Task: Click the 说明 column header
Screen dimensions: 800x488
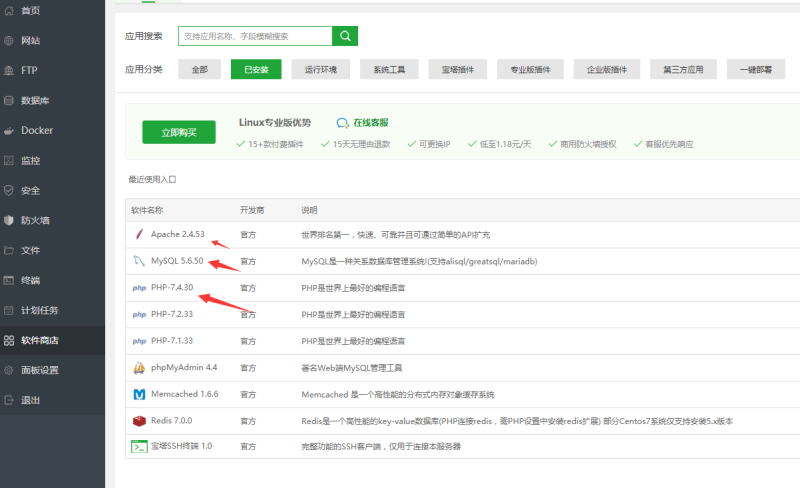Action: (x=309, y=210)
